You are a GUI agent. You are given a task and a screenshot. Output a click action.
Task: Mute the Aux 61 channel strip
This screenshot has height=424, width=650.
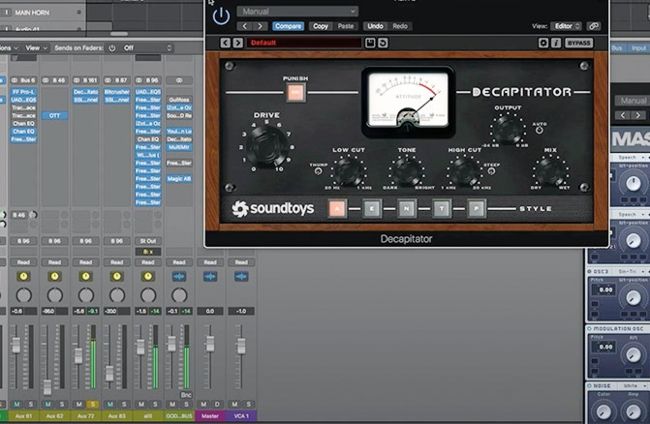(15, 403)
